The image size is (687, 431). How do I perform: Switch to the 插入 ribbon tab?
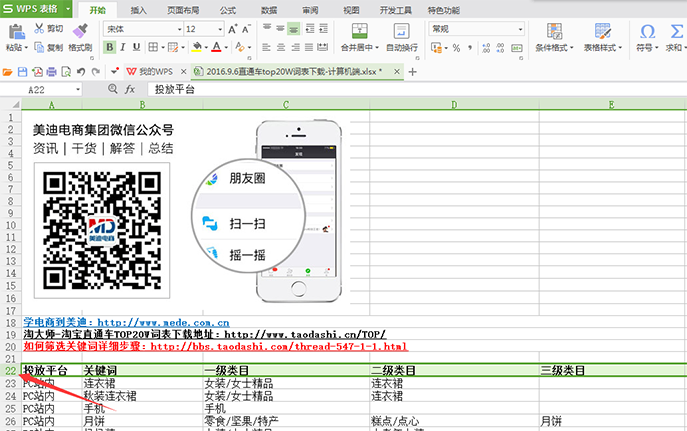pos(138,10)
